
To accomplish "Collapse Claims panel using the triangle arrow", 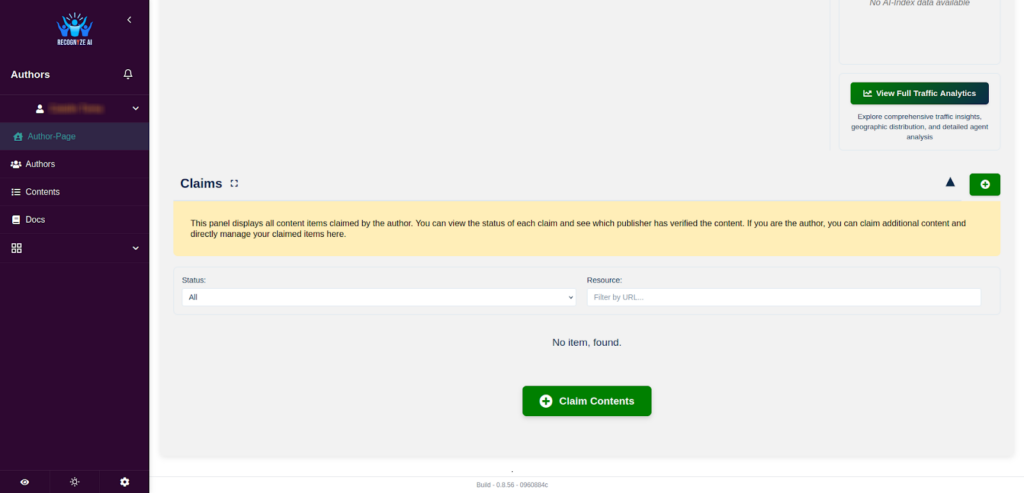I will pyautogui.click(x=950, y=182).
